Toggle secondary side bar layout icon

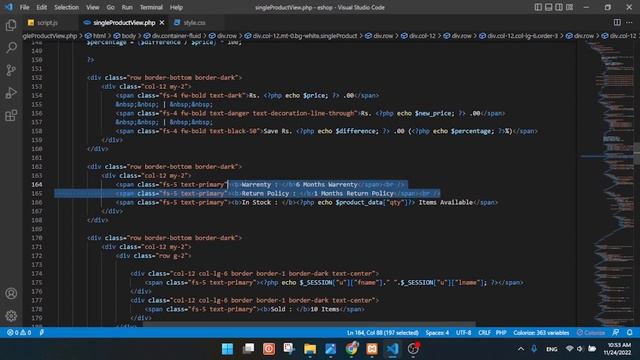(559, 7)
